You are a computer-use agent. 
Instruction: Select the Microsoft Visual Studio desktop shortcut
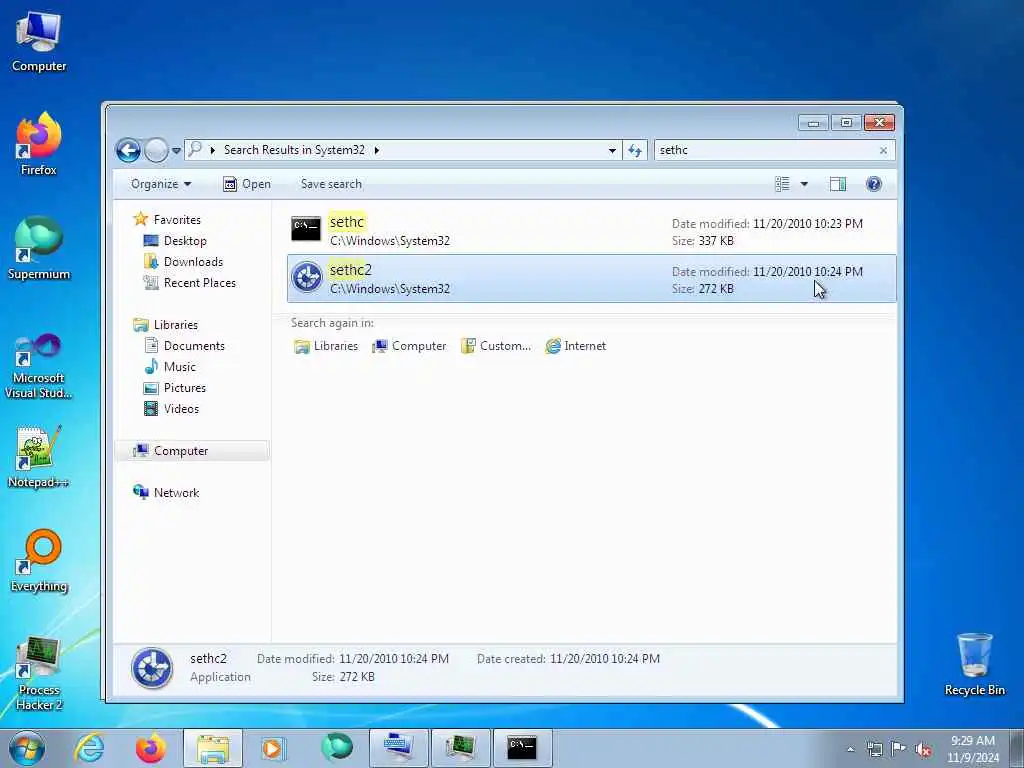coord(39,366)
